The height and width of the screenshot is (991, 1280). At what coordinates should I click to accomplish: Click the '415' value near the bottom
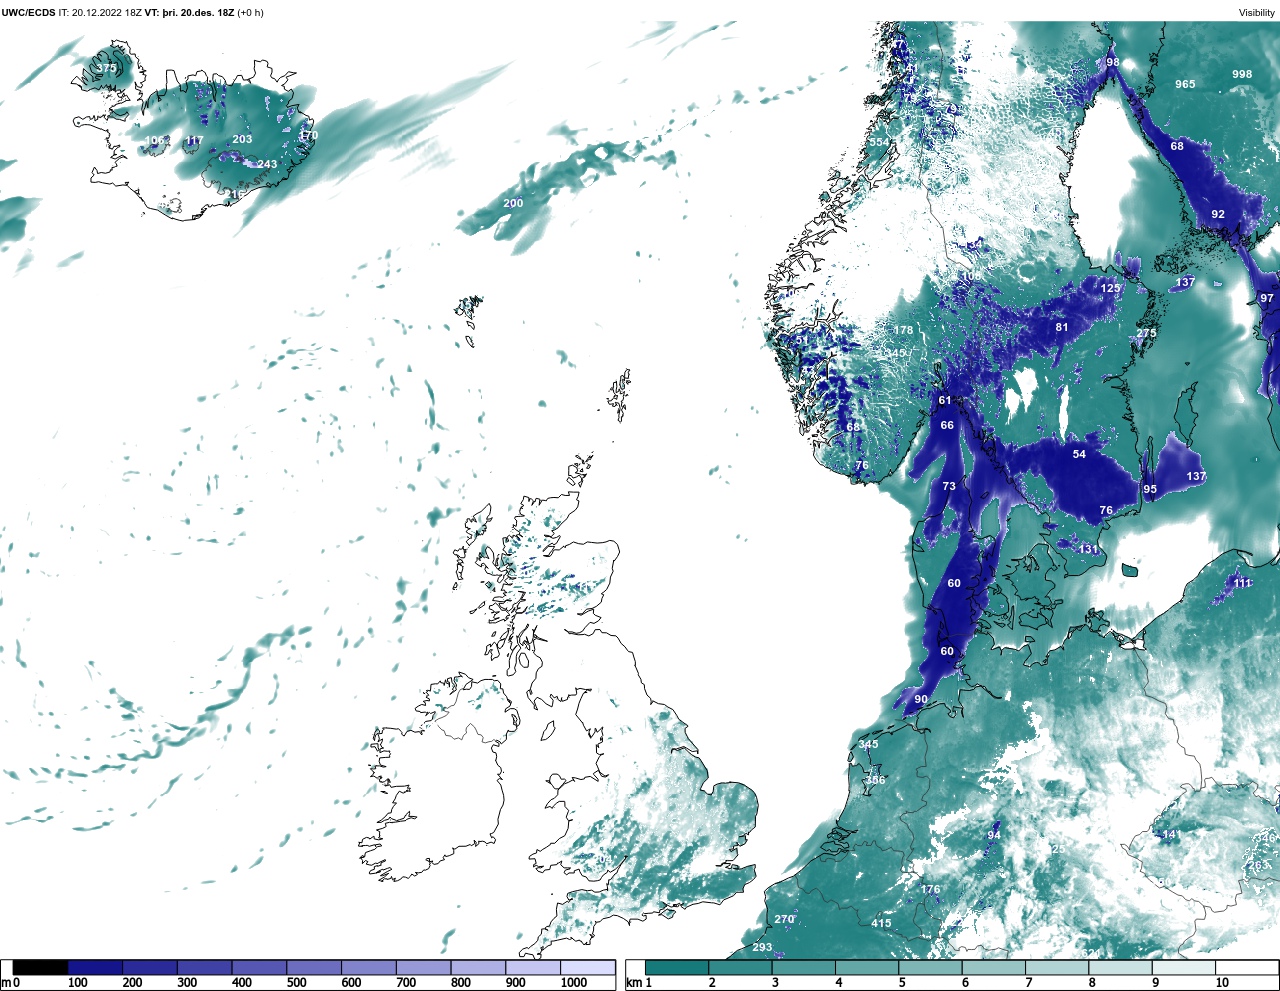click(x=881, y=923)
